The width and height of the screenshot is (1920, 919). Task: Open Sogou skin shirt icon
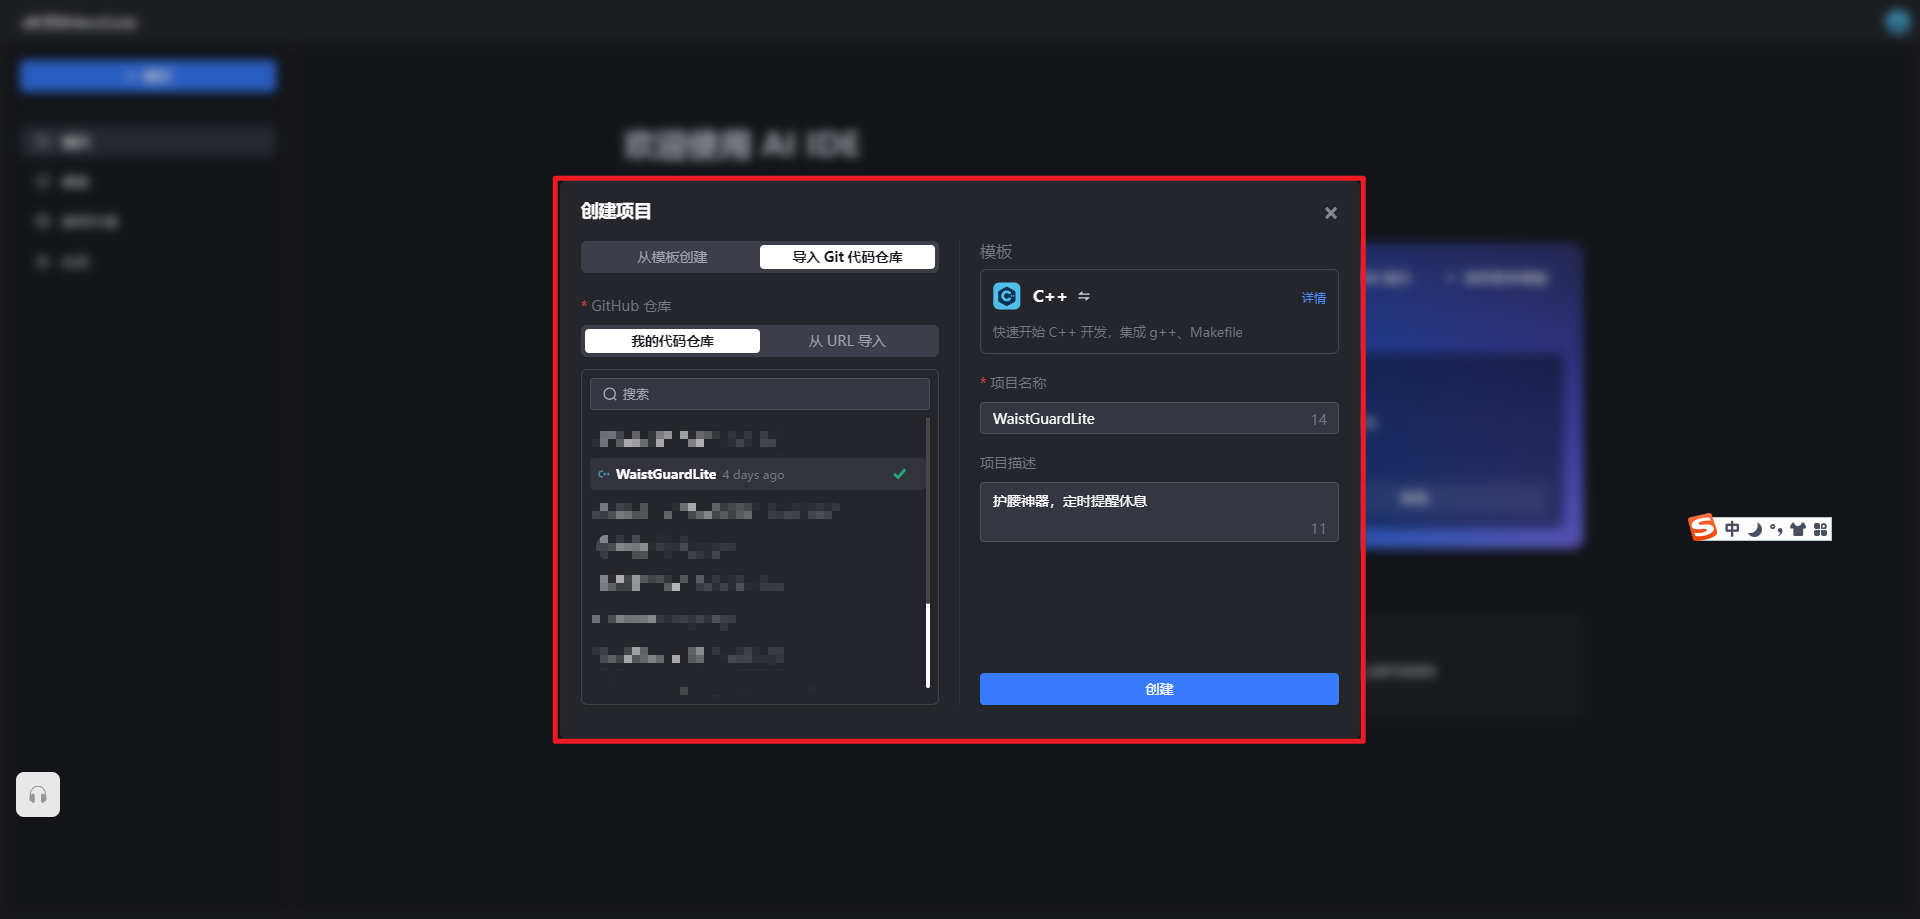1798,529
